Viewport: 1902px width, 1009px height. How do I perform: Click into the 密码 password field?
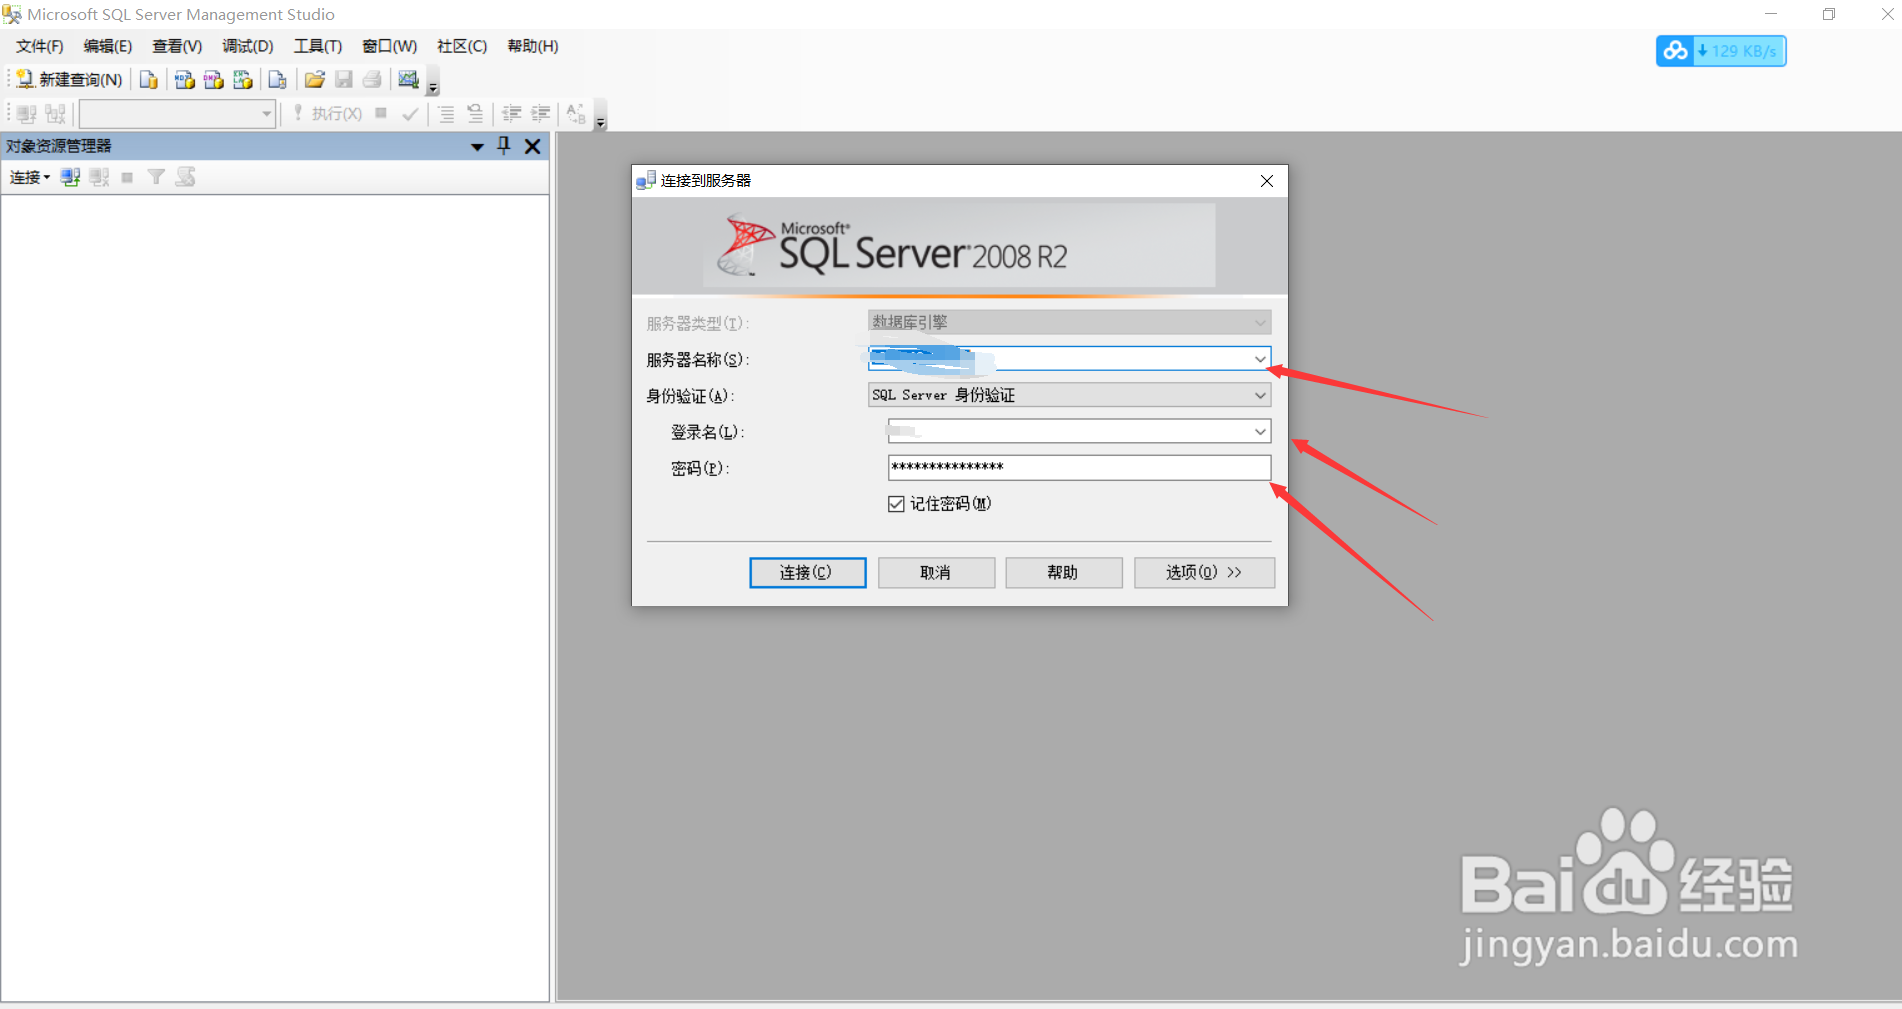[x=1079, y=467]
